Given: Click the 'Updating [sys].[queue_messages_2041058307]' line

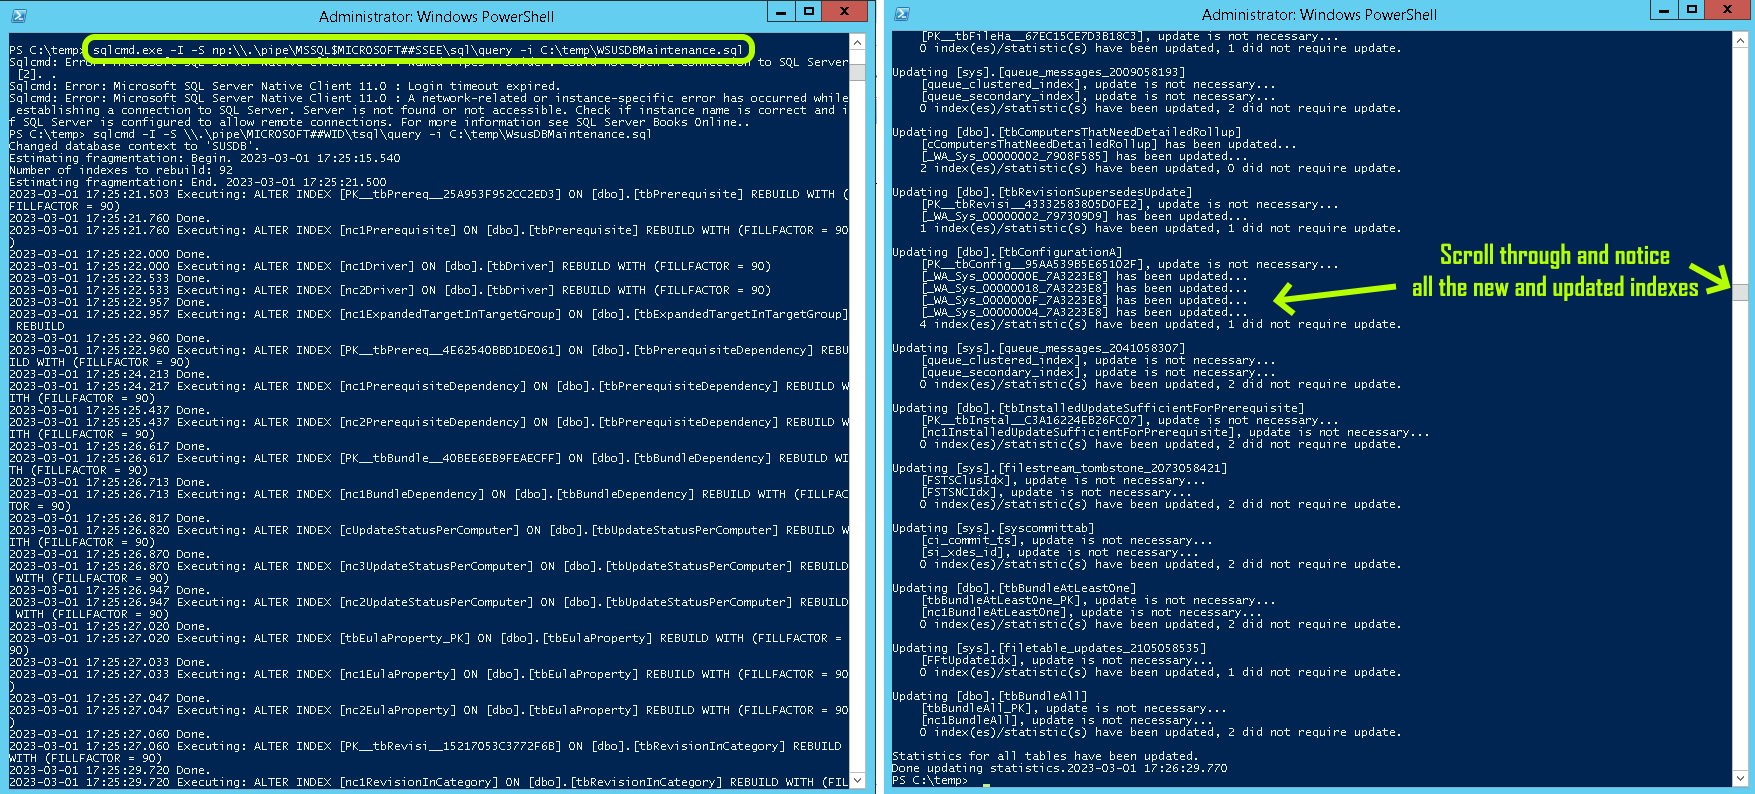Looking at the screenshot, I should click(1038, 348).
